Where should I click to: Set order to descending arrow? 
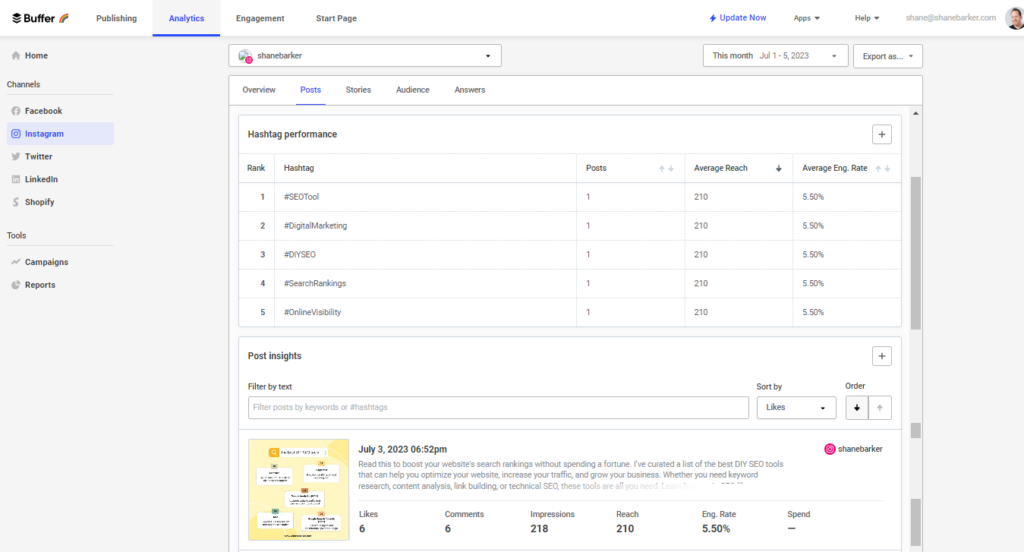tap(857, 408)
